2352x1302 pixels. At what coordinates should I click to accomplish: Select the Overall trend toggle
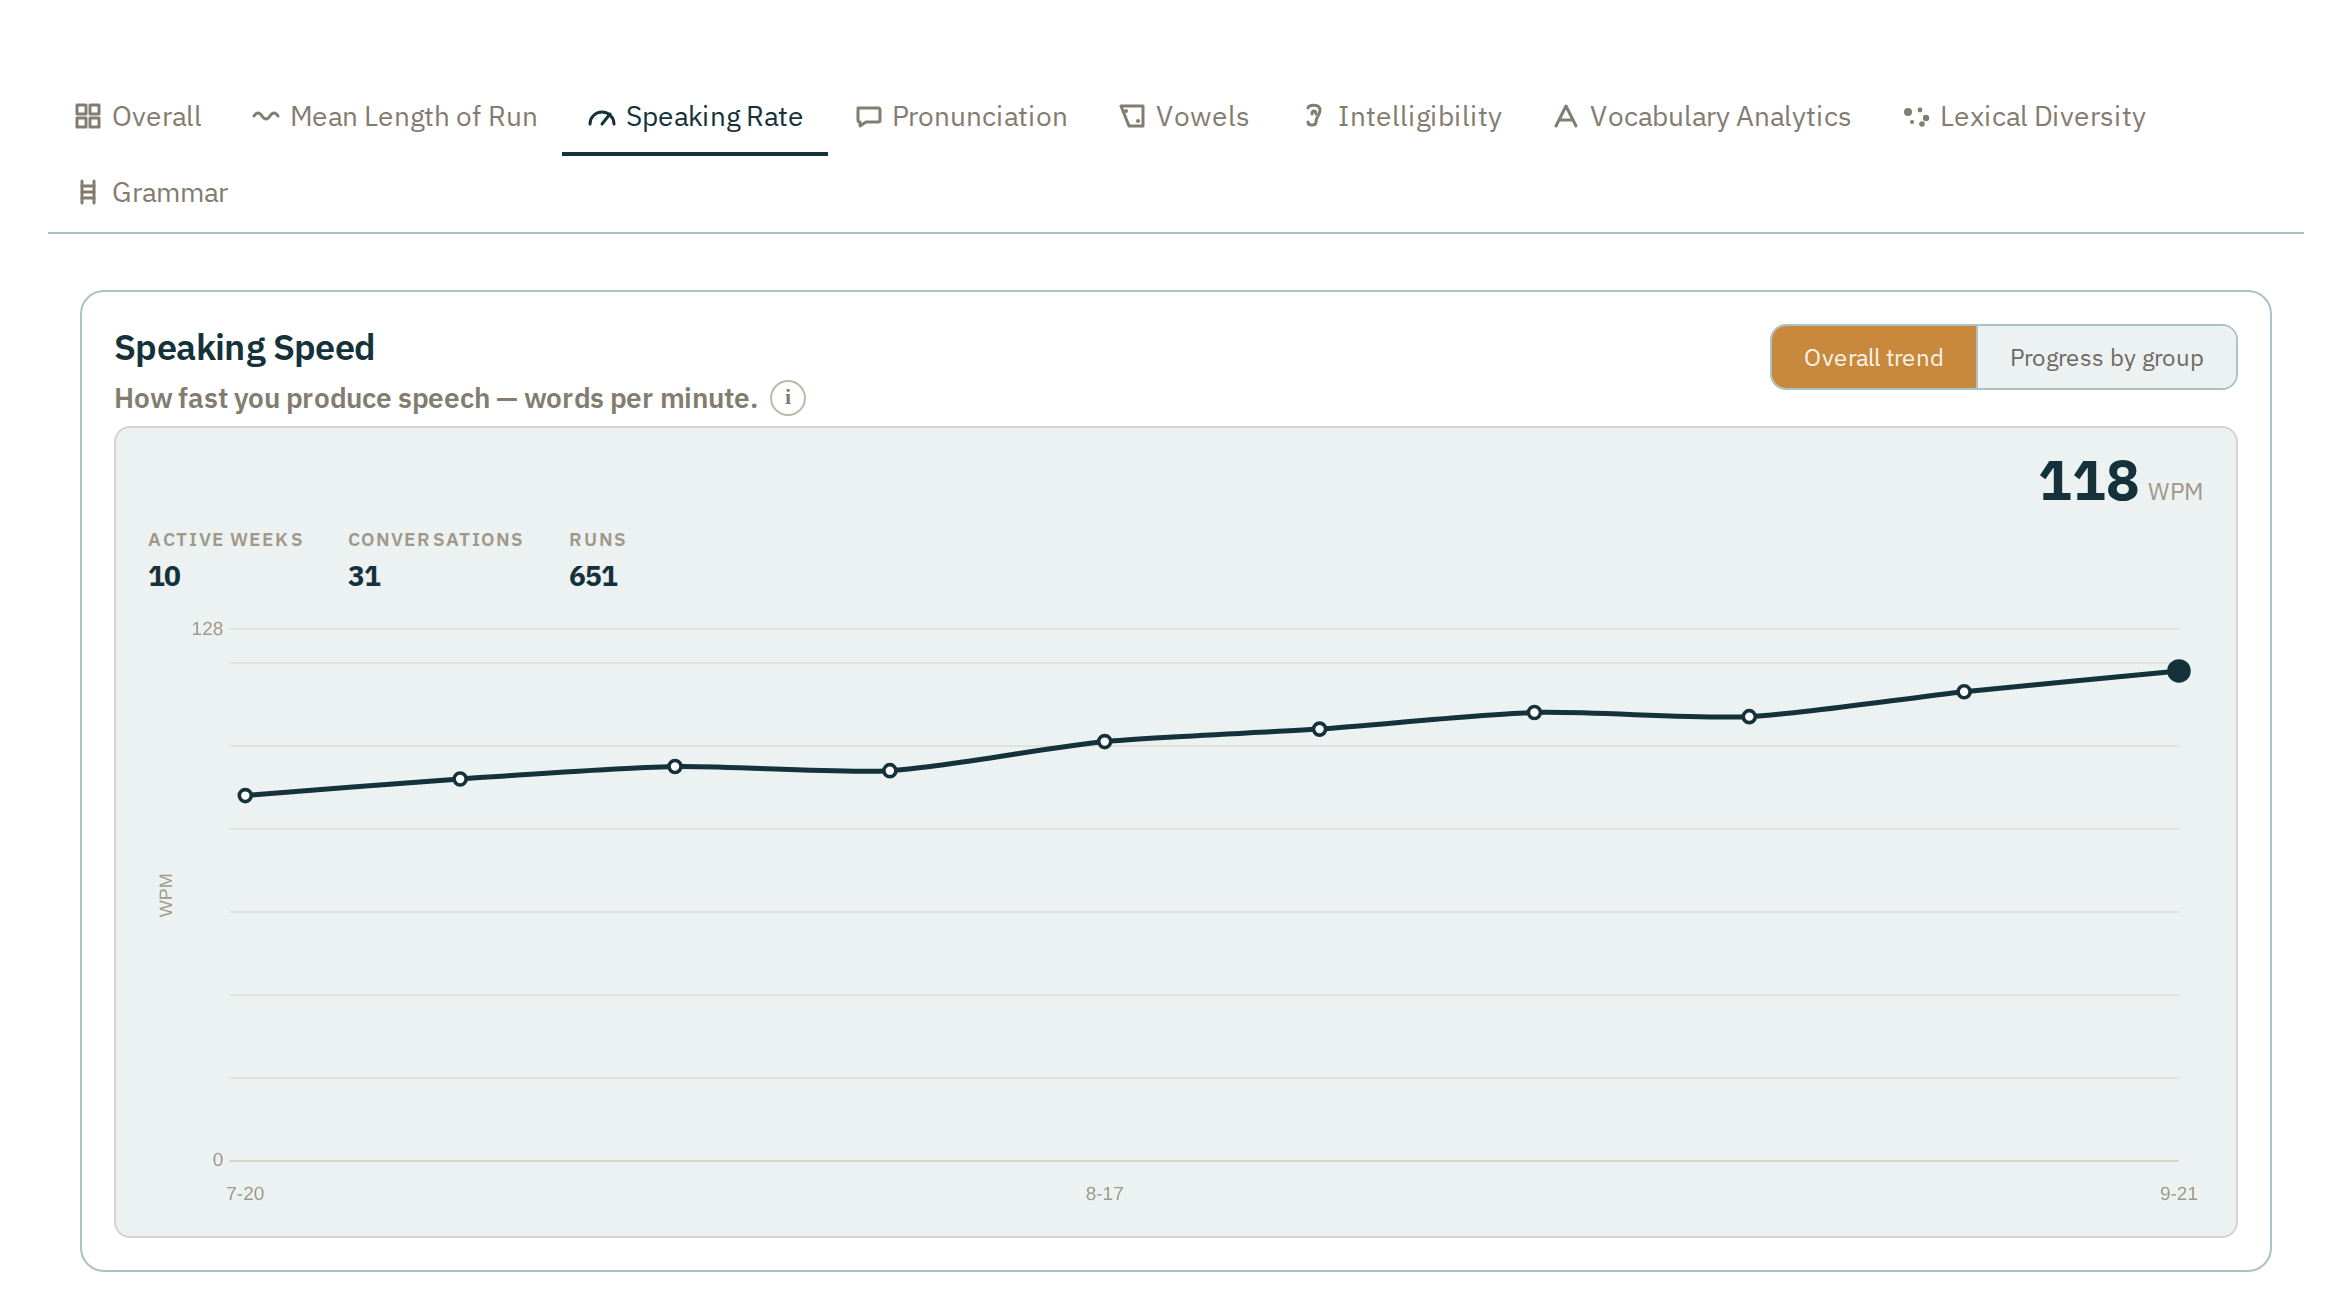pos(1874,357)
